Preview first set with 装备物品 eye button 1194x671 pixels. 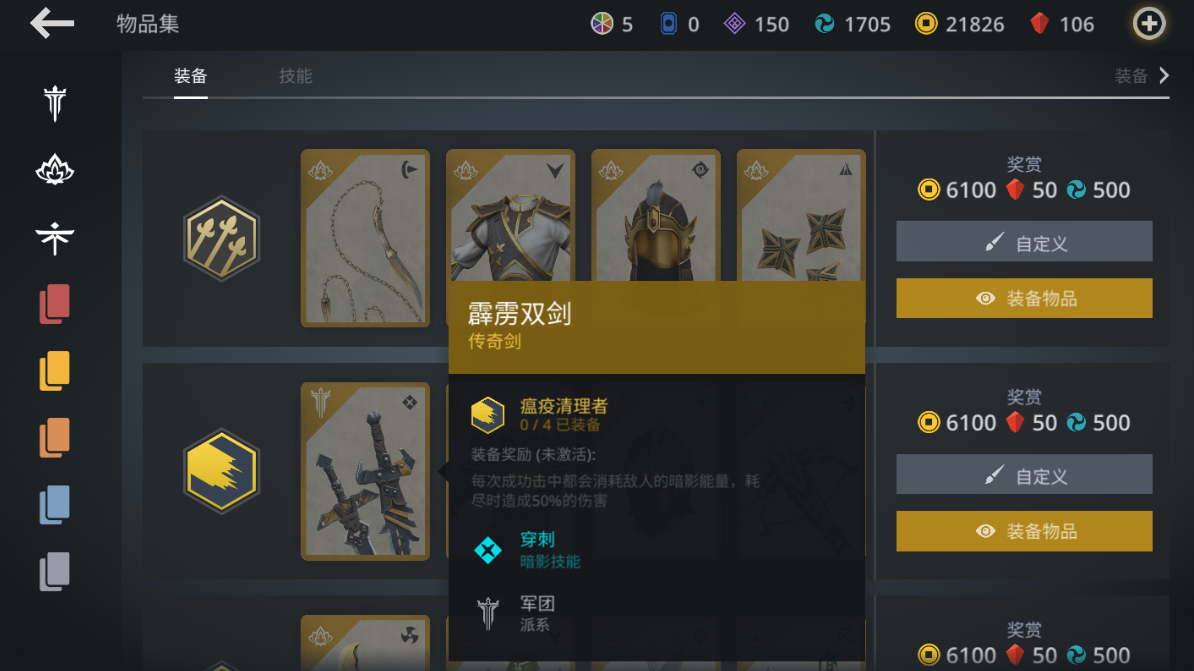click(1024, 298)
